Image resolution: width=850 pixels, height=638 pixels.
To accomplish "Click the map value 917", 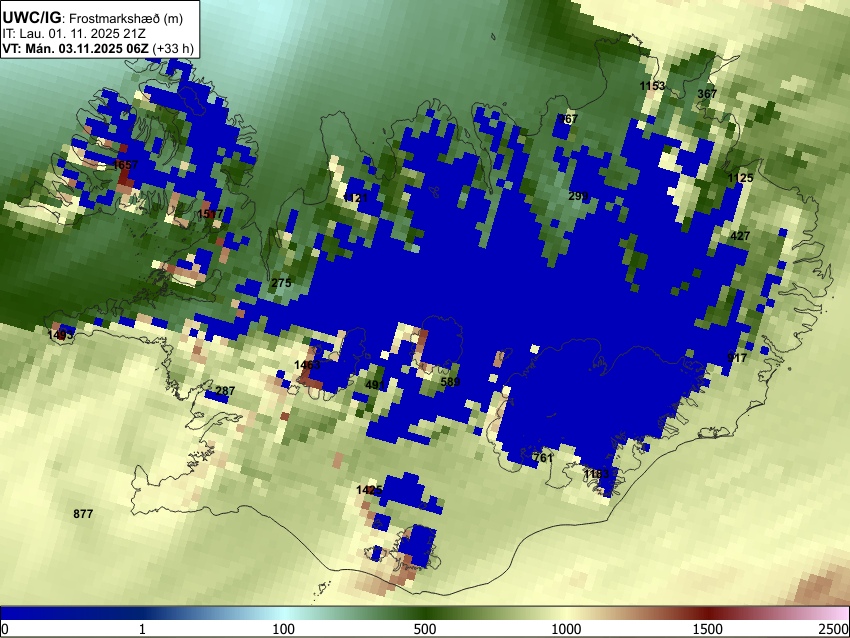I will [x=737, y=357].
